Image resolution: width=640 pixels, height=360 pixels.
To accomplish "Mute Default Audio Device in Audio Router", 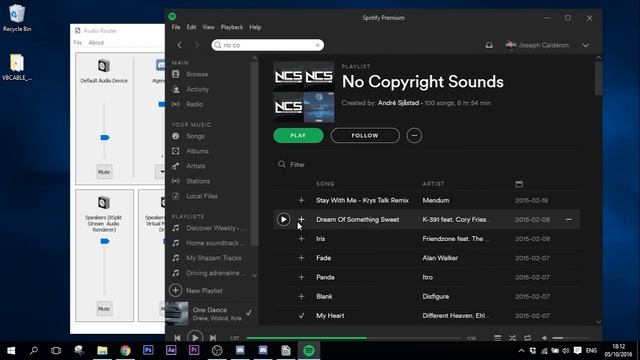I will [104, 172].
